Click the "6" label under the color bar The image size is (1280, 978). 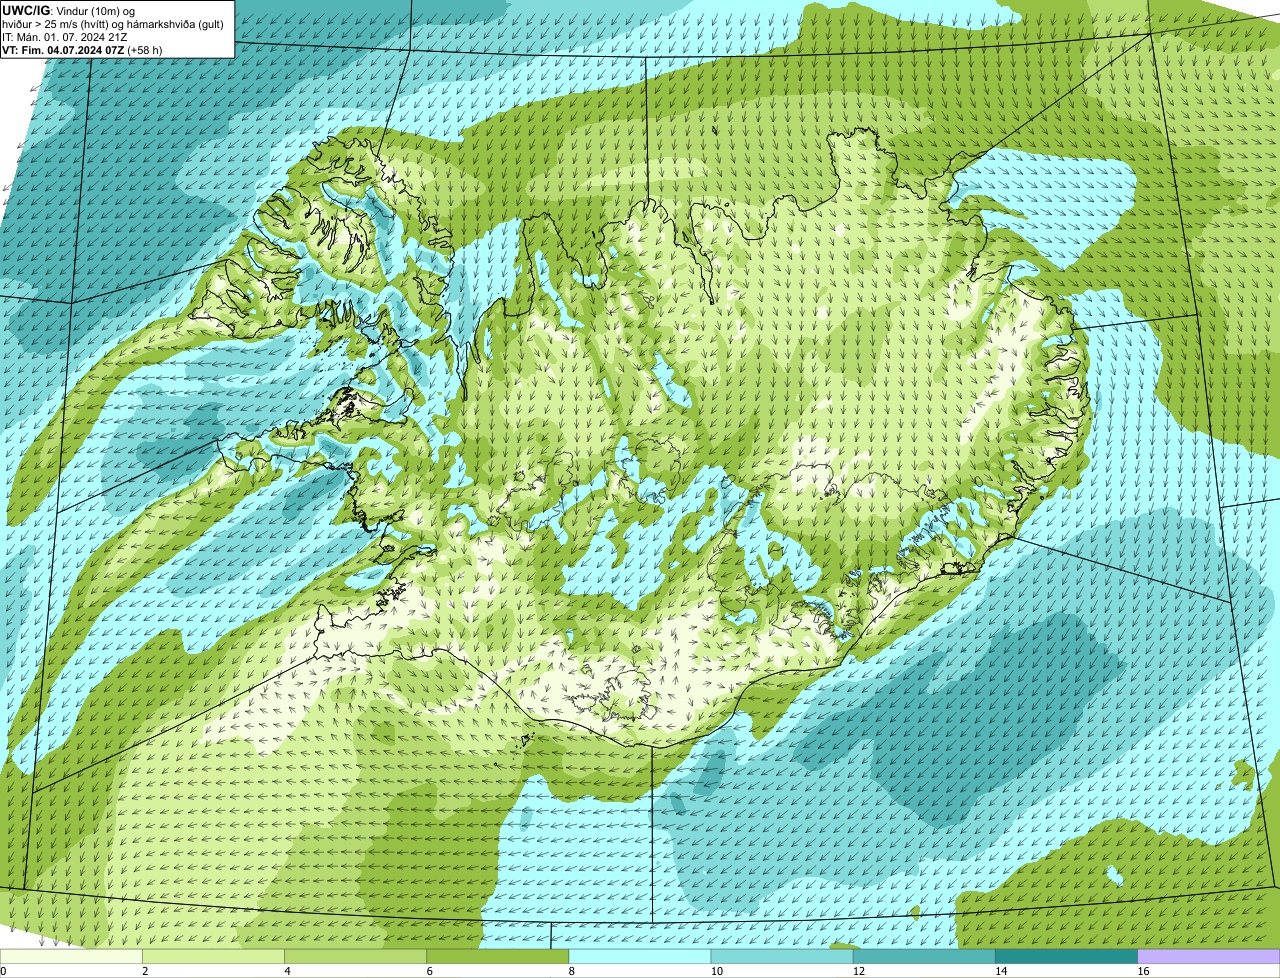coord(429,971)
